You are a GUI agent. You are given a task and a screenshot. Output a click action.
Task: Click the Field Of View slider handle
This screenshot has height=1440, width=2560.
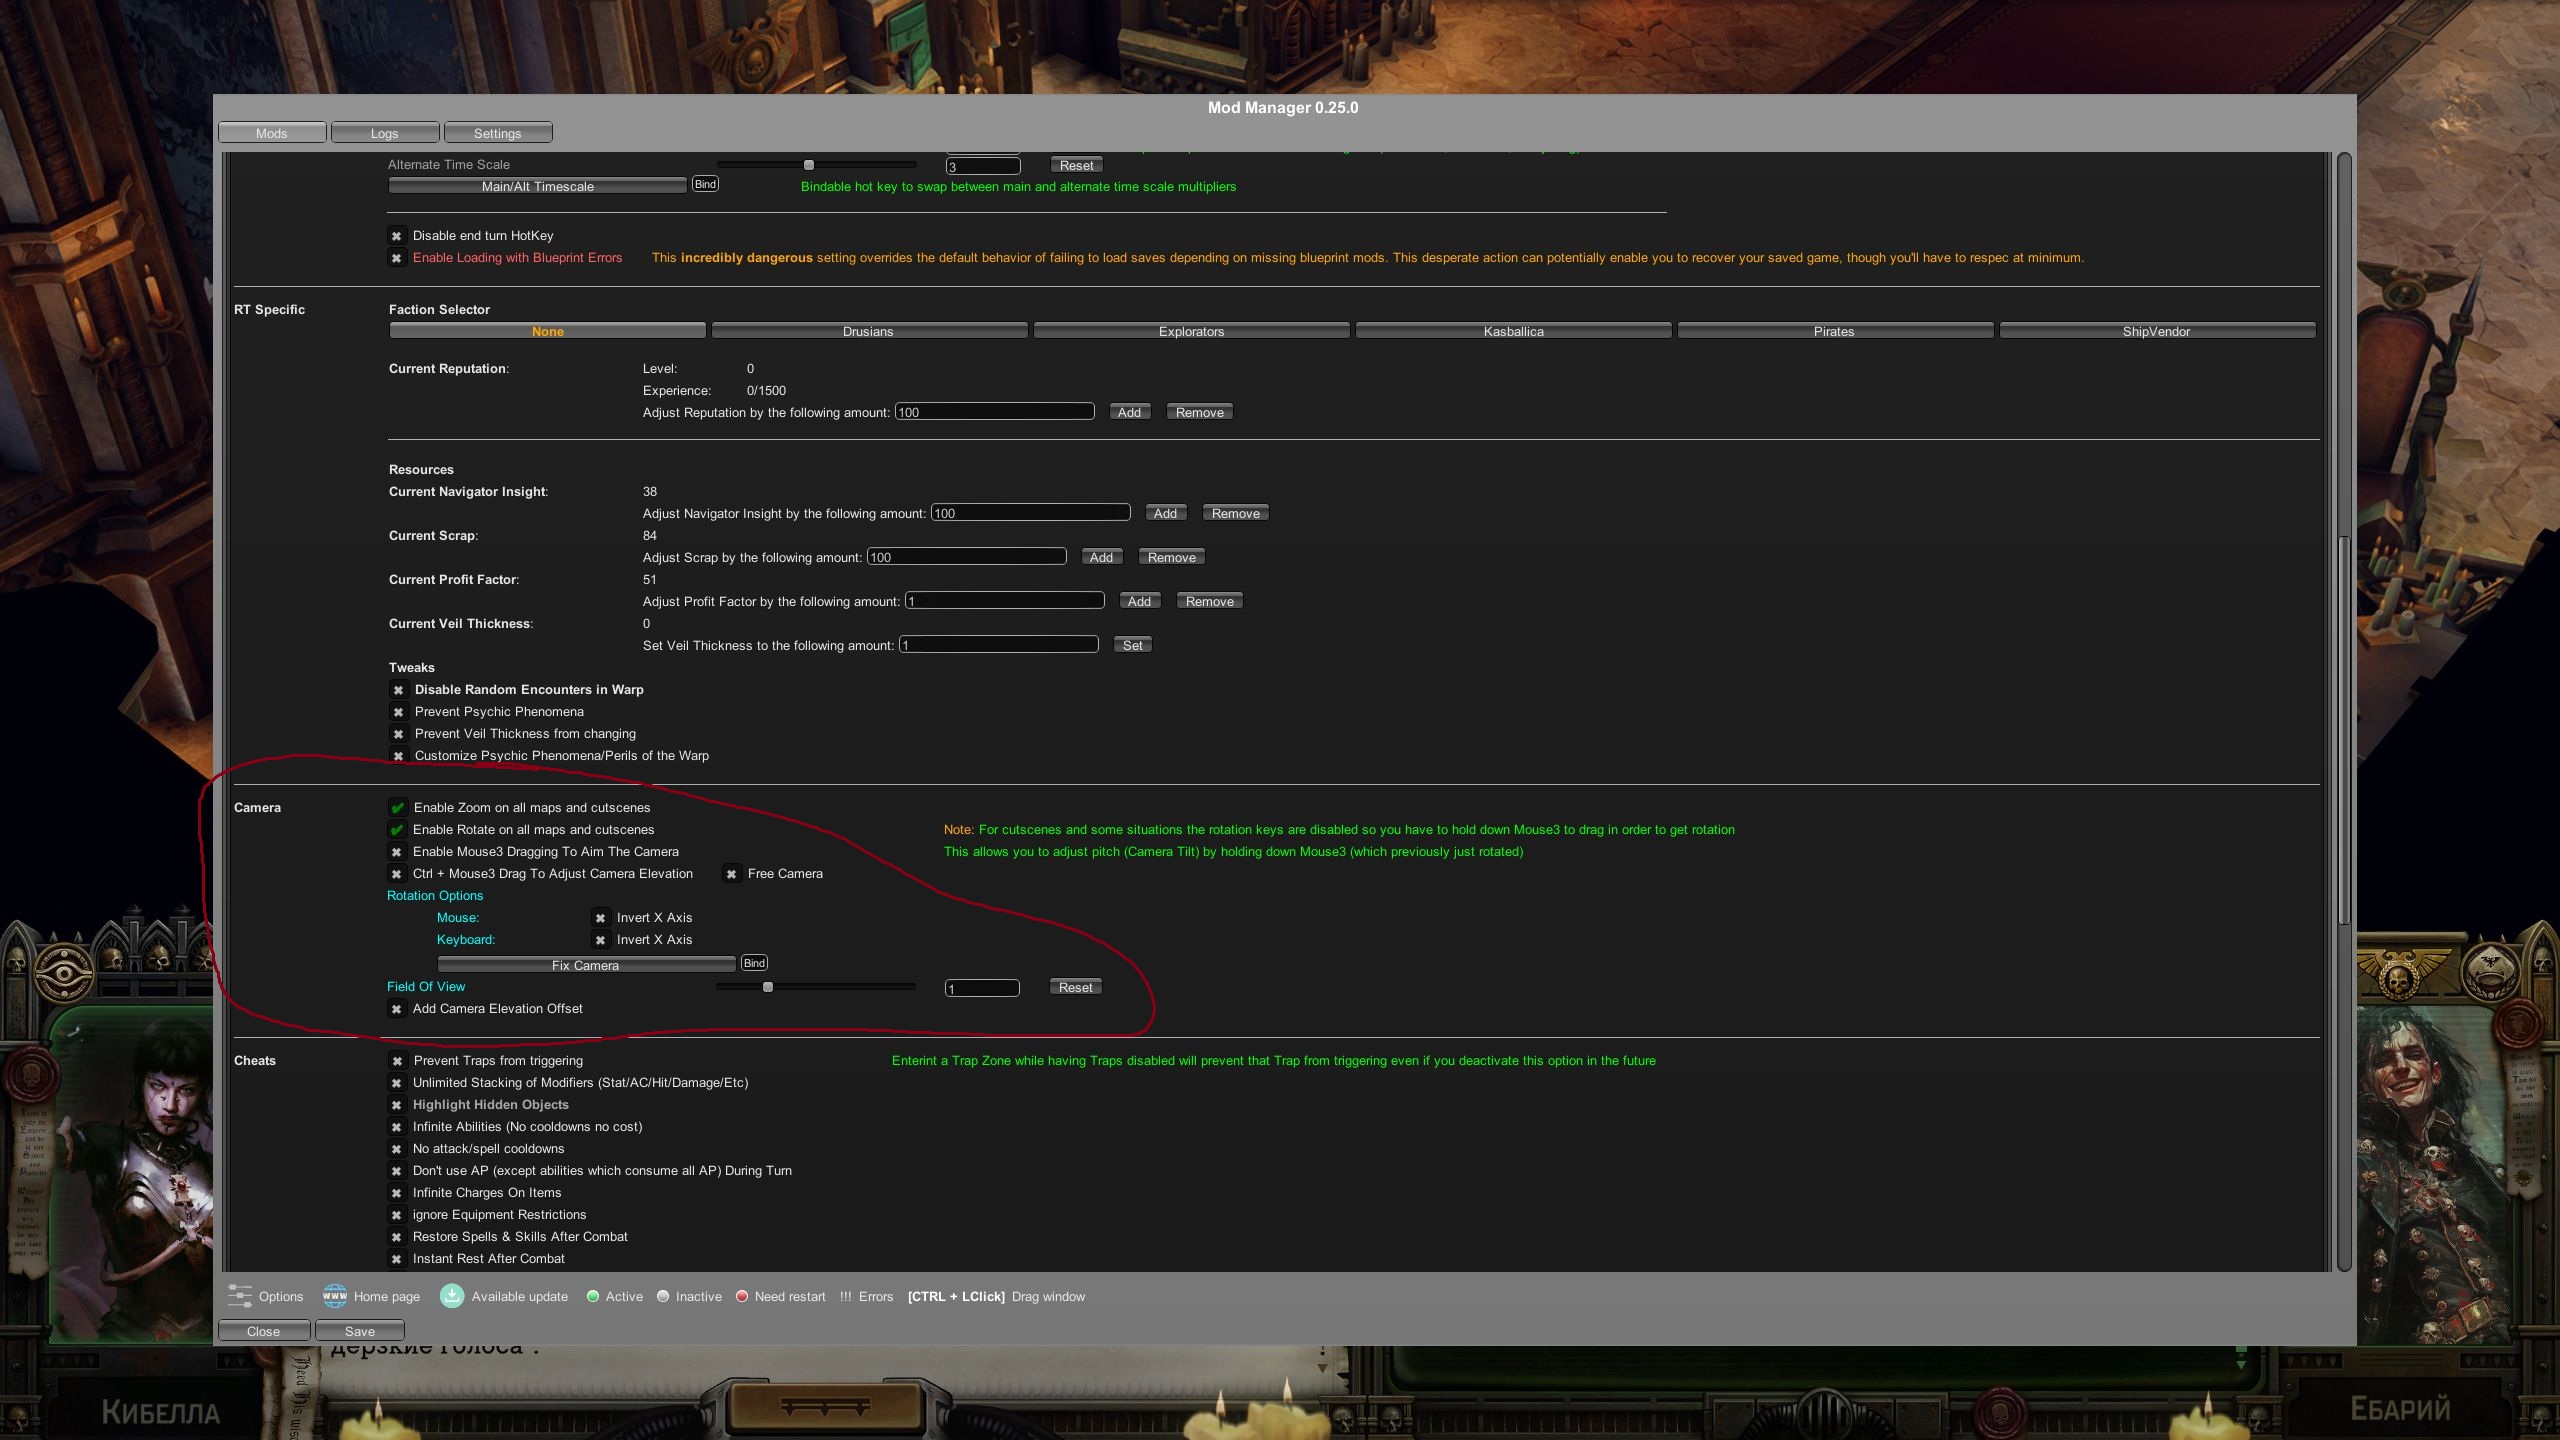pyautogui.click(x=768, y=987)
